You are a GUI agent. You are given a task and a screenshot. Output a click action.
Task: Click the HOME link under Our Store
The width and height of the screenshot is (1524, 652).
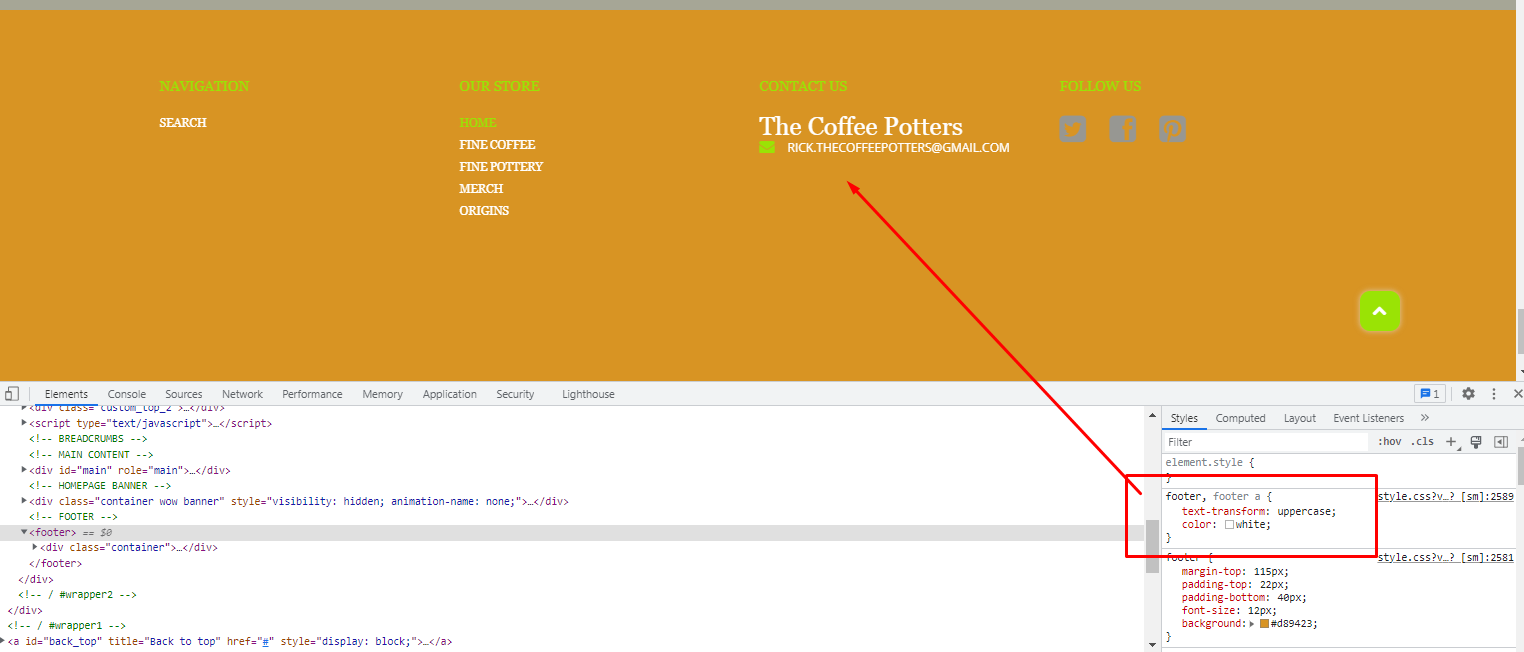pos(478,123)
